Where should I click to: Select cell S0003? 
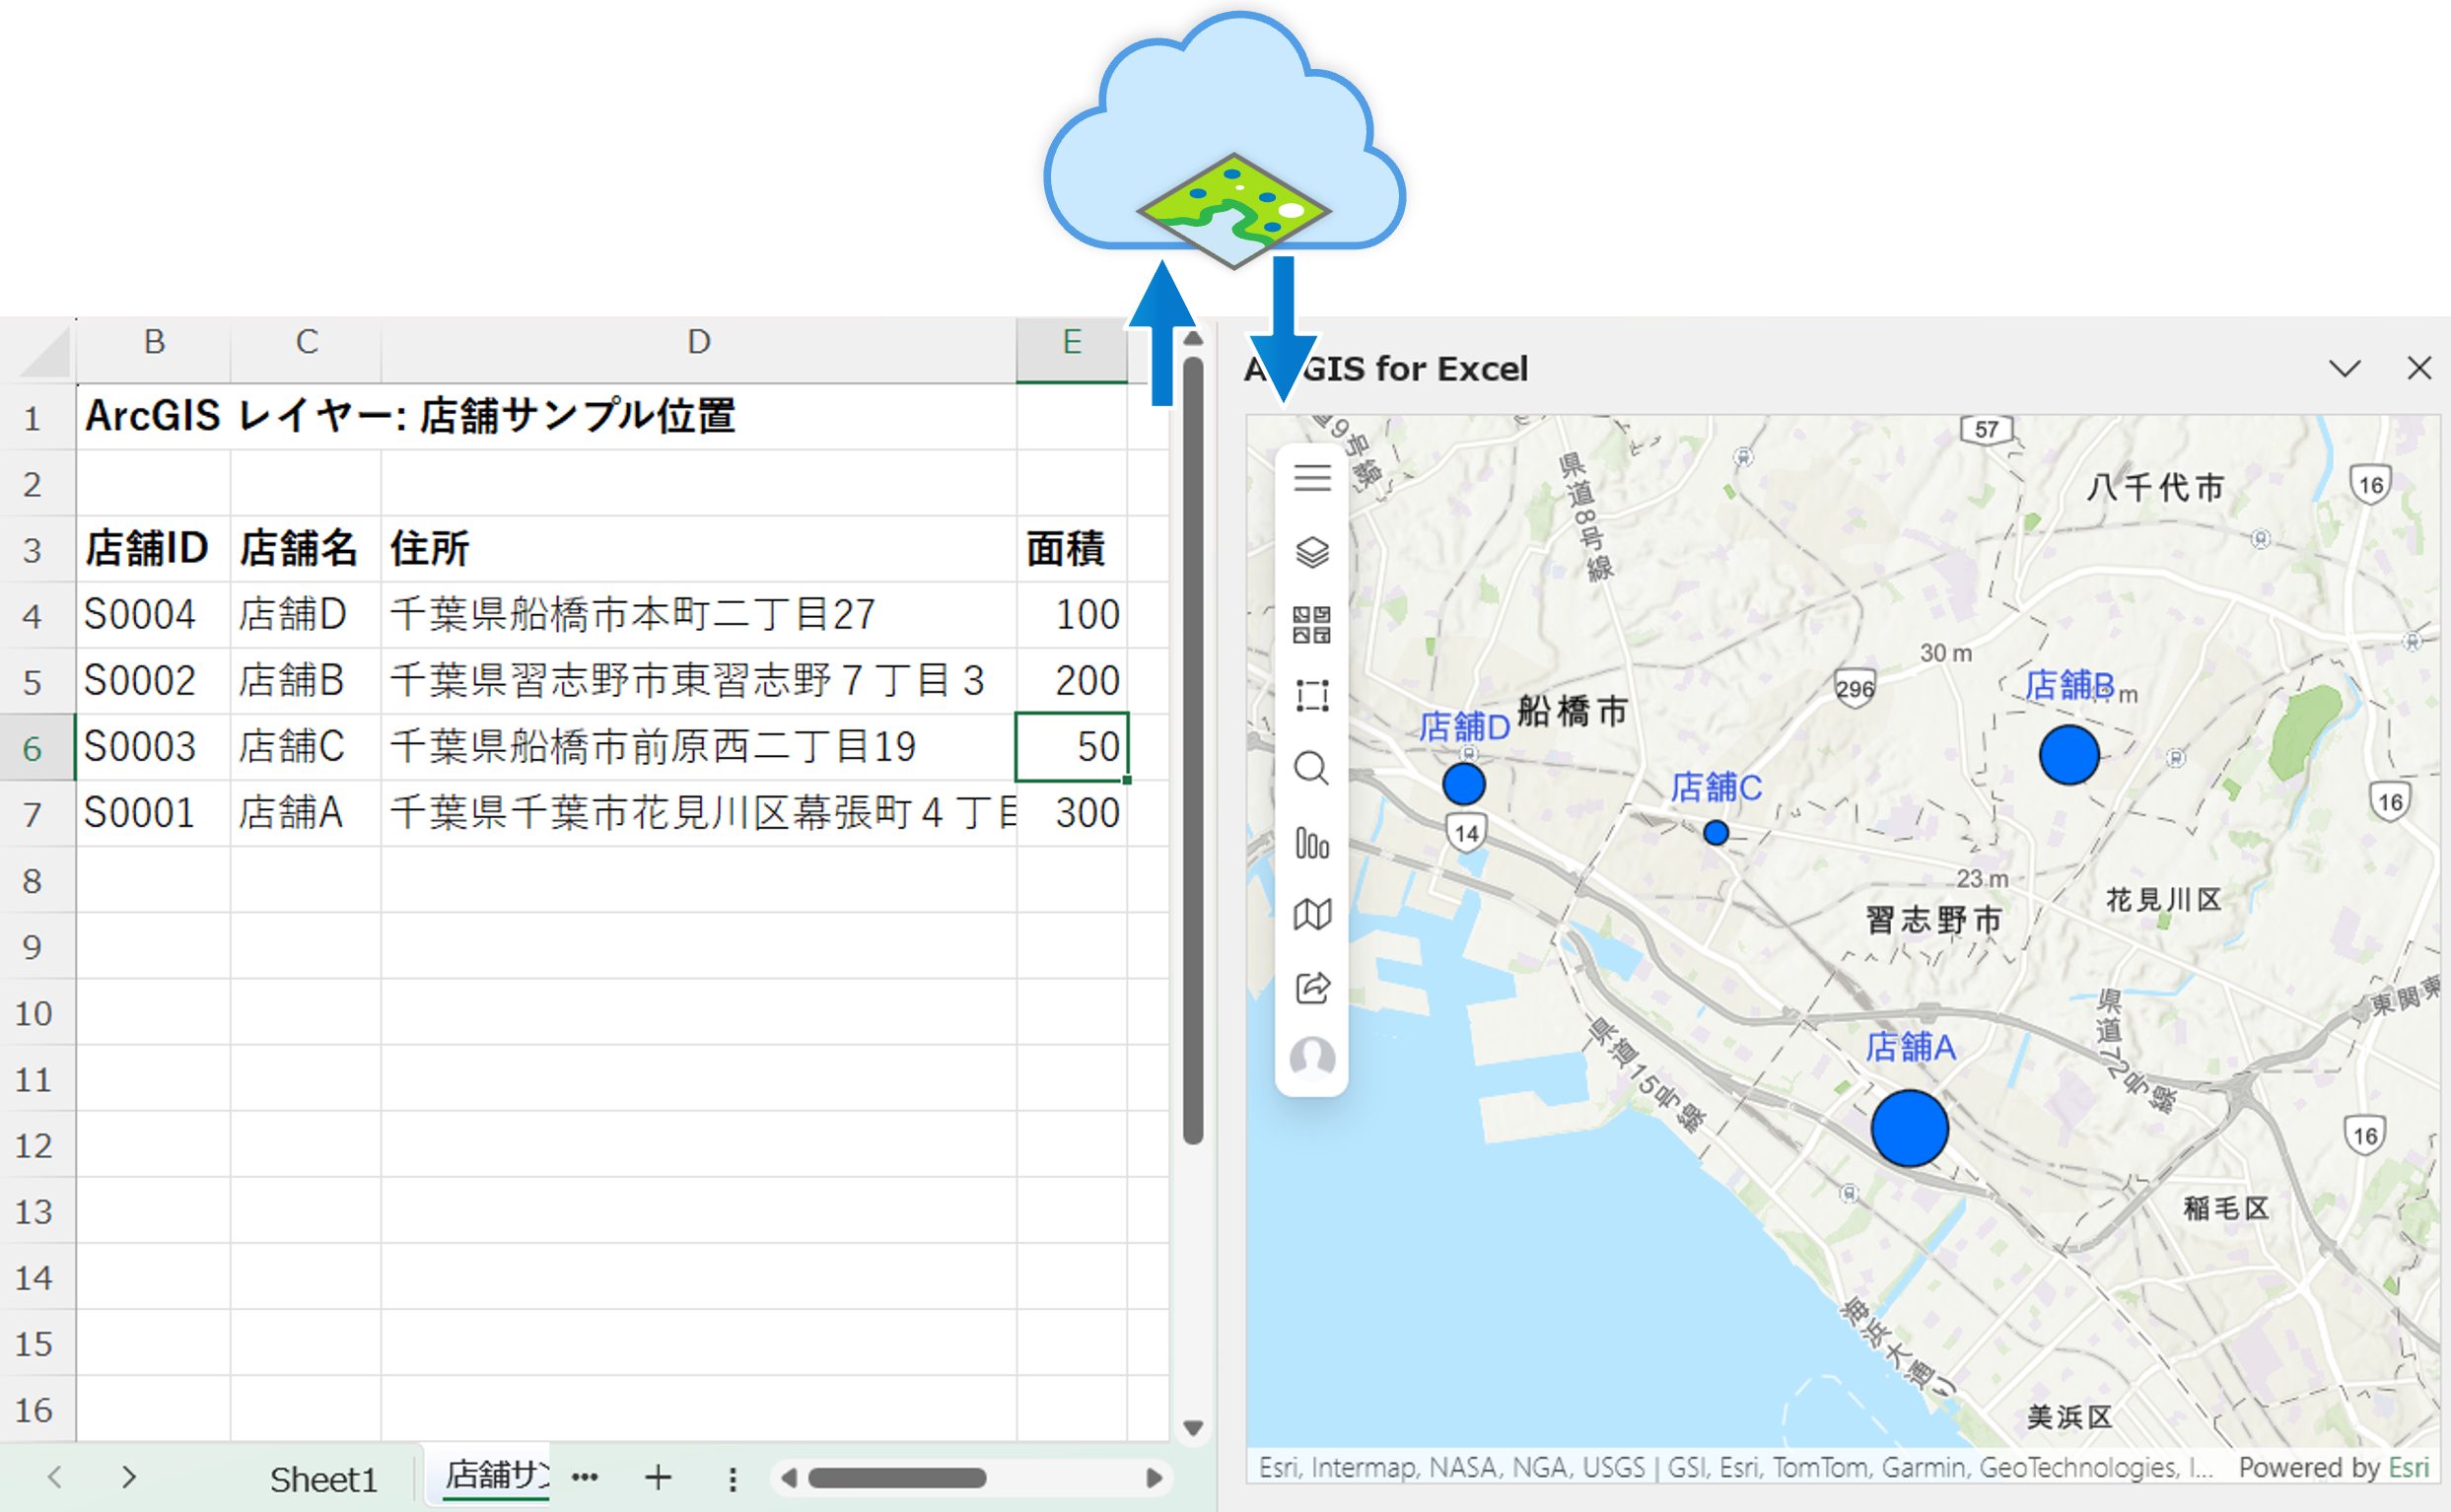153,747
